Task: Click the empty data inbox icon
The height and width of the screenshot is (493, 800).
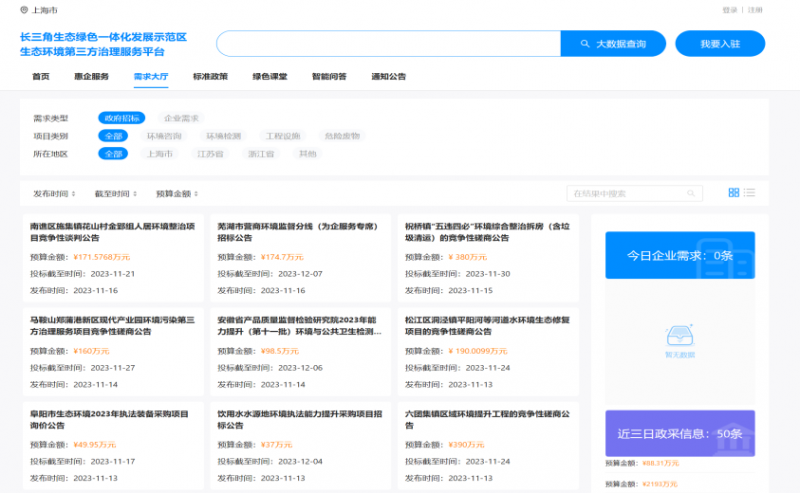Action: [x=680, y=335]
